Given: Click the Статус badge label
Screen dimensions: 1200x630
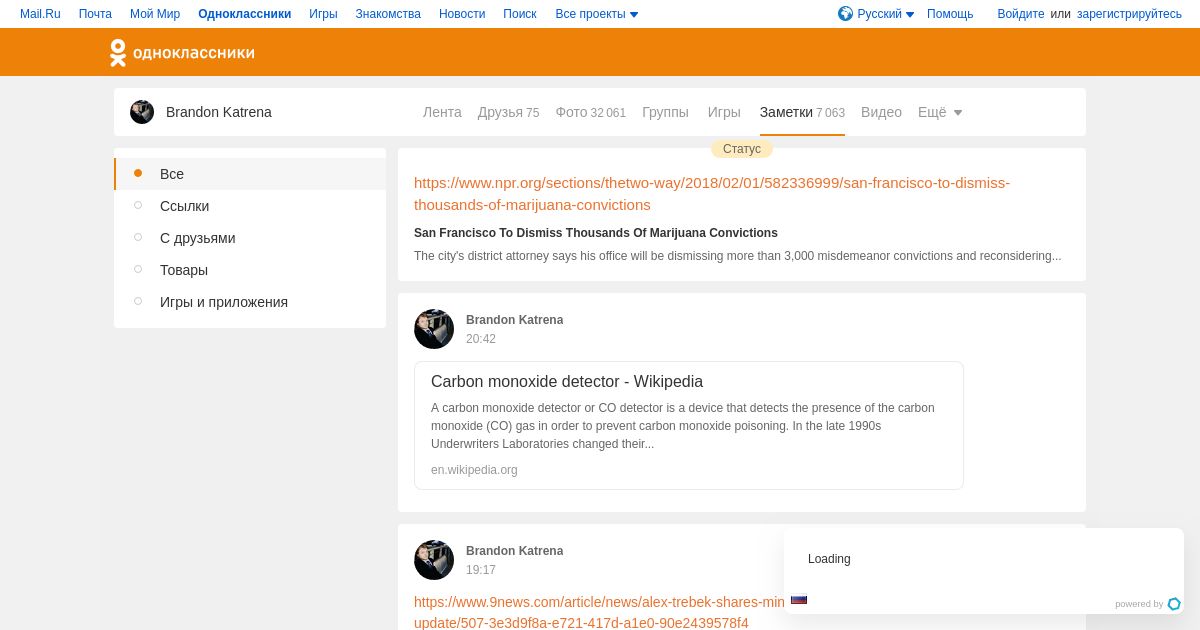Looking at the screenshot, I should [x=742, y=149].
